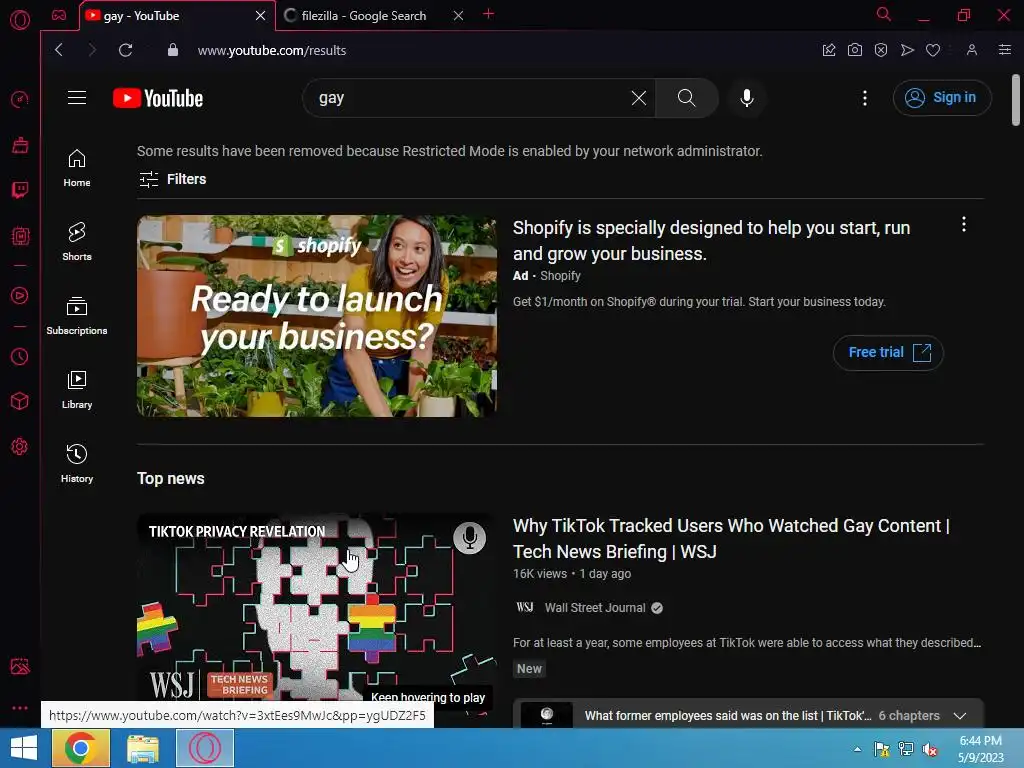Open the muted volume tray icon
Image resolution: width=1024 pixels, height=768 pixels.
pos(930,749)
